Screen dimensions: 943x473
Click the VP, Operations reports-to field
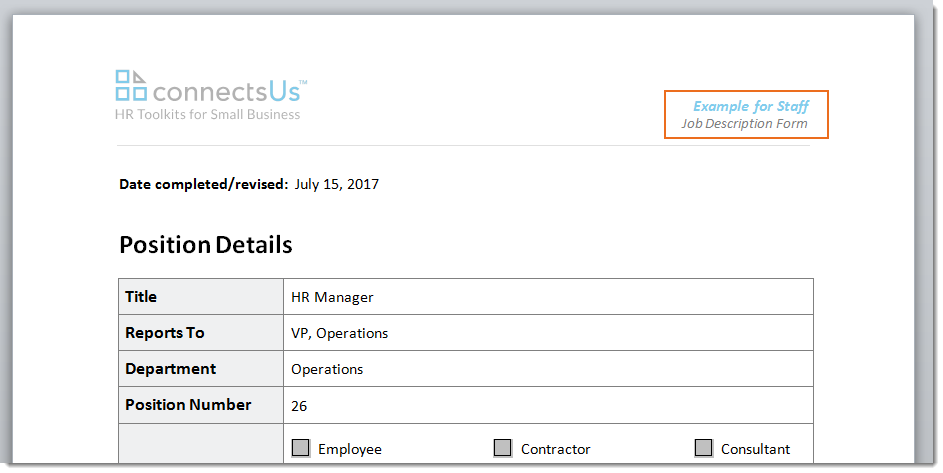(548, 333)
